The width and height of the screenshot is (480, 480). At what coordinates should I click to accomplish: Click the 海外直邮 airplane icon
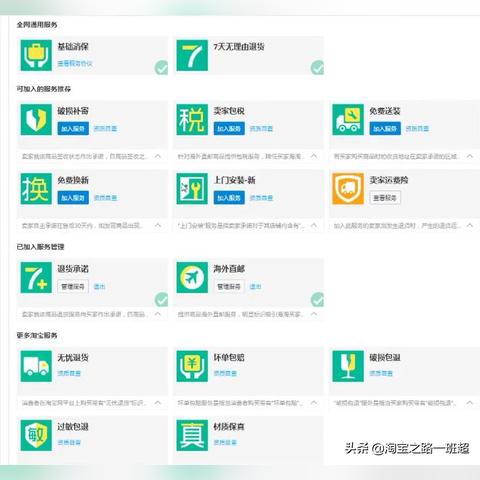[x=192, y=277]
